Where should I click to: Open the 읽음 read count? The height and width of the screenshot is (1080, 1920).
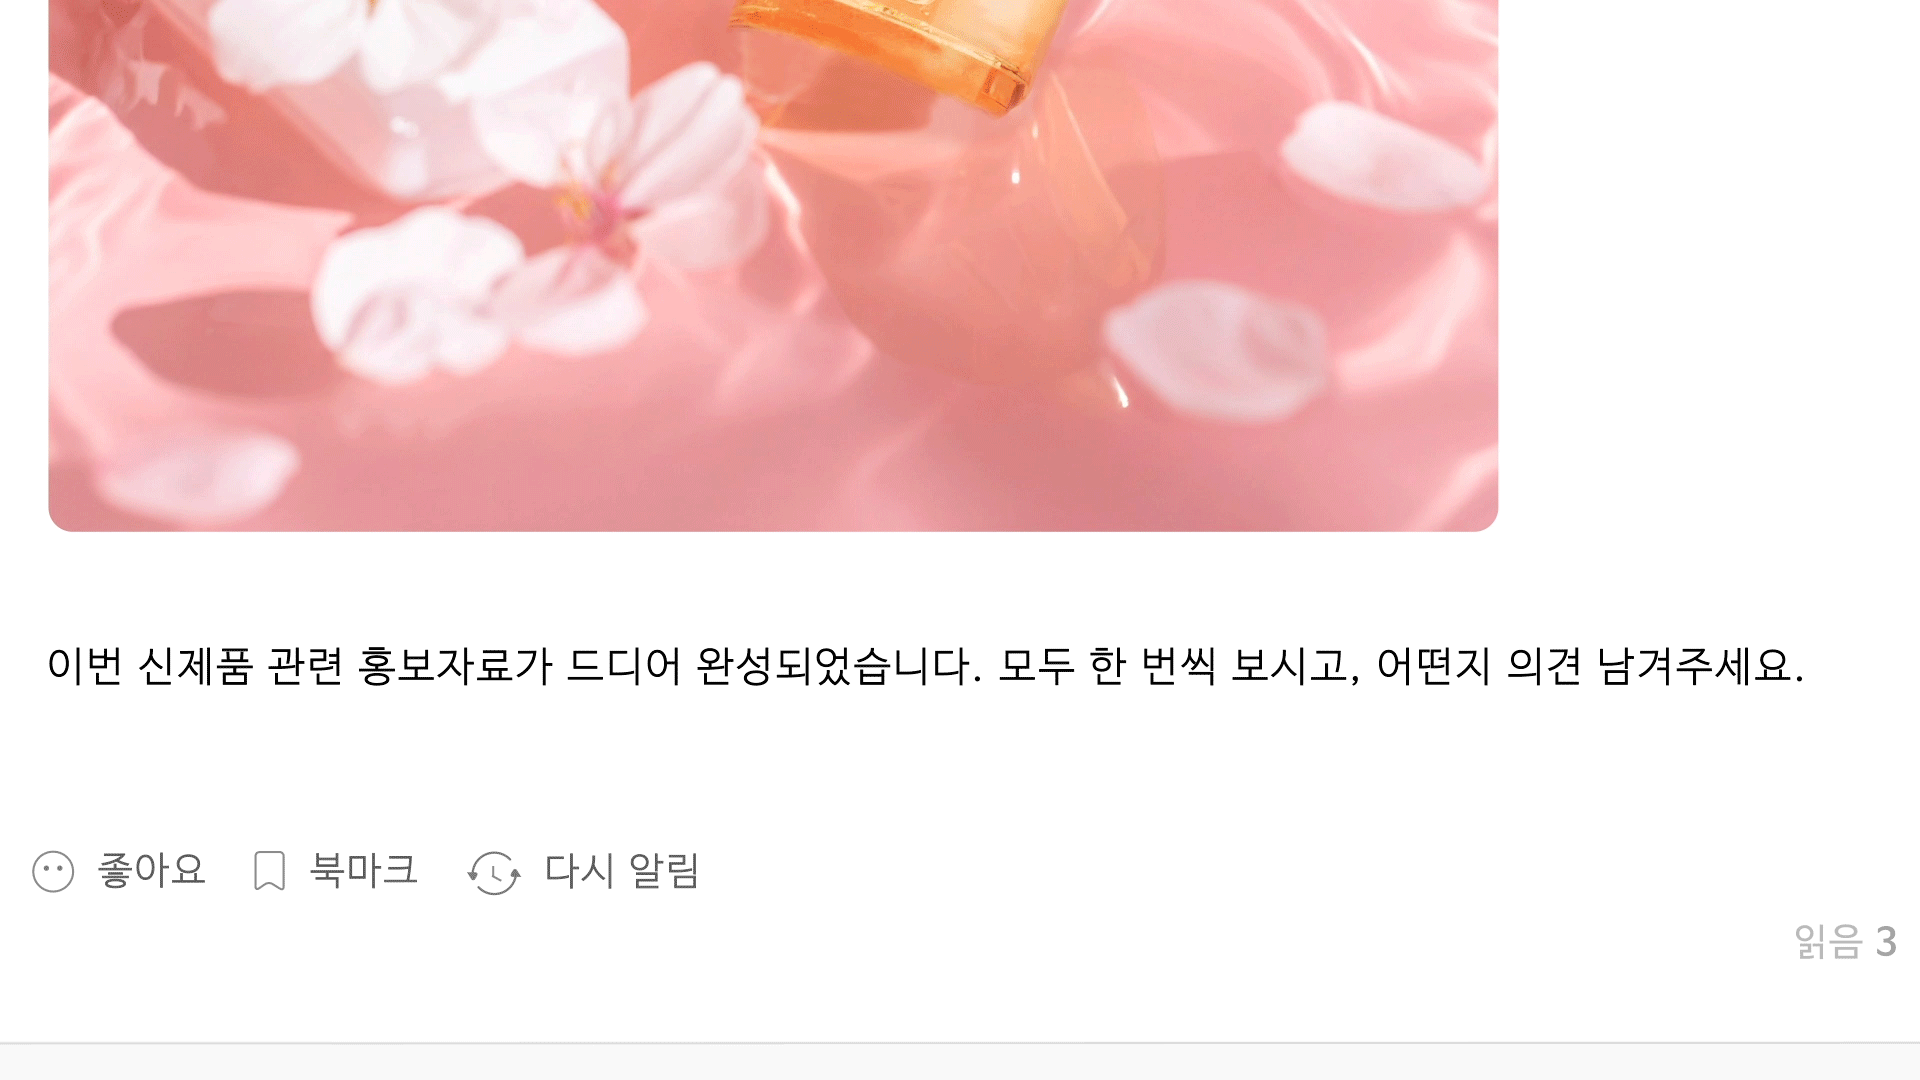pos(1845,942)
